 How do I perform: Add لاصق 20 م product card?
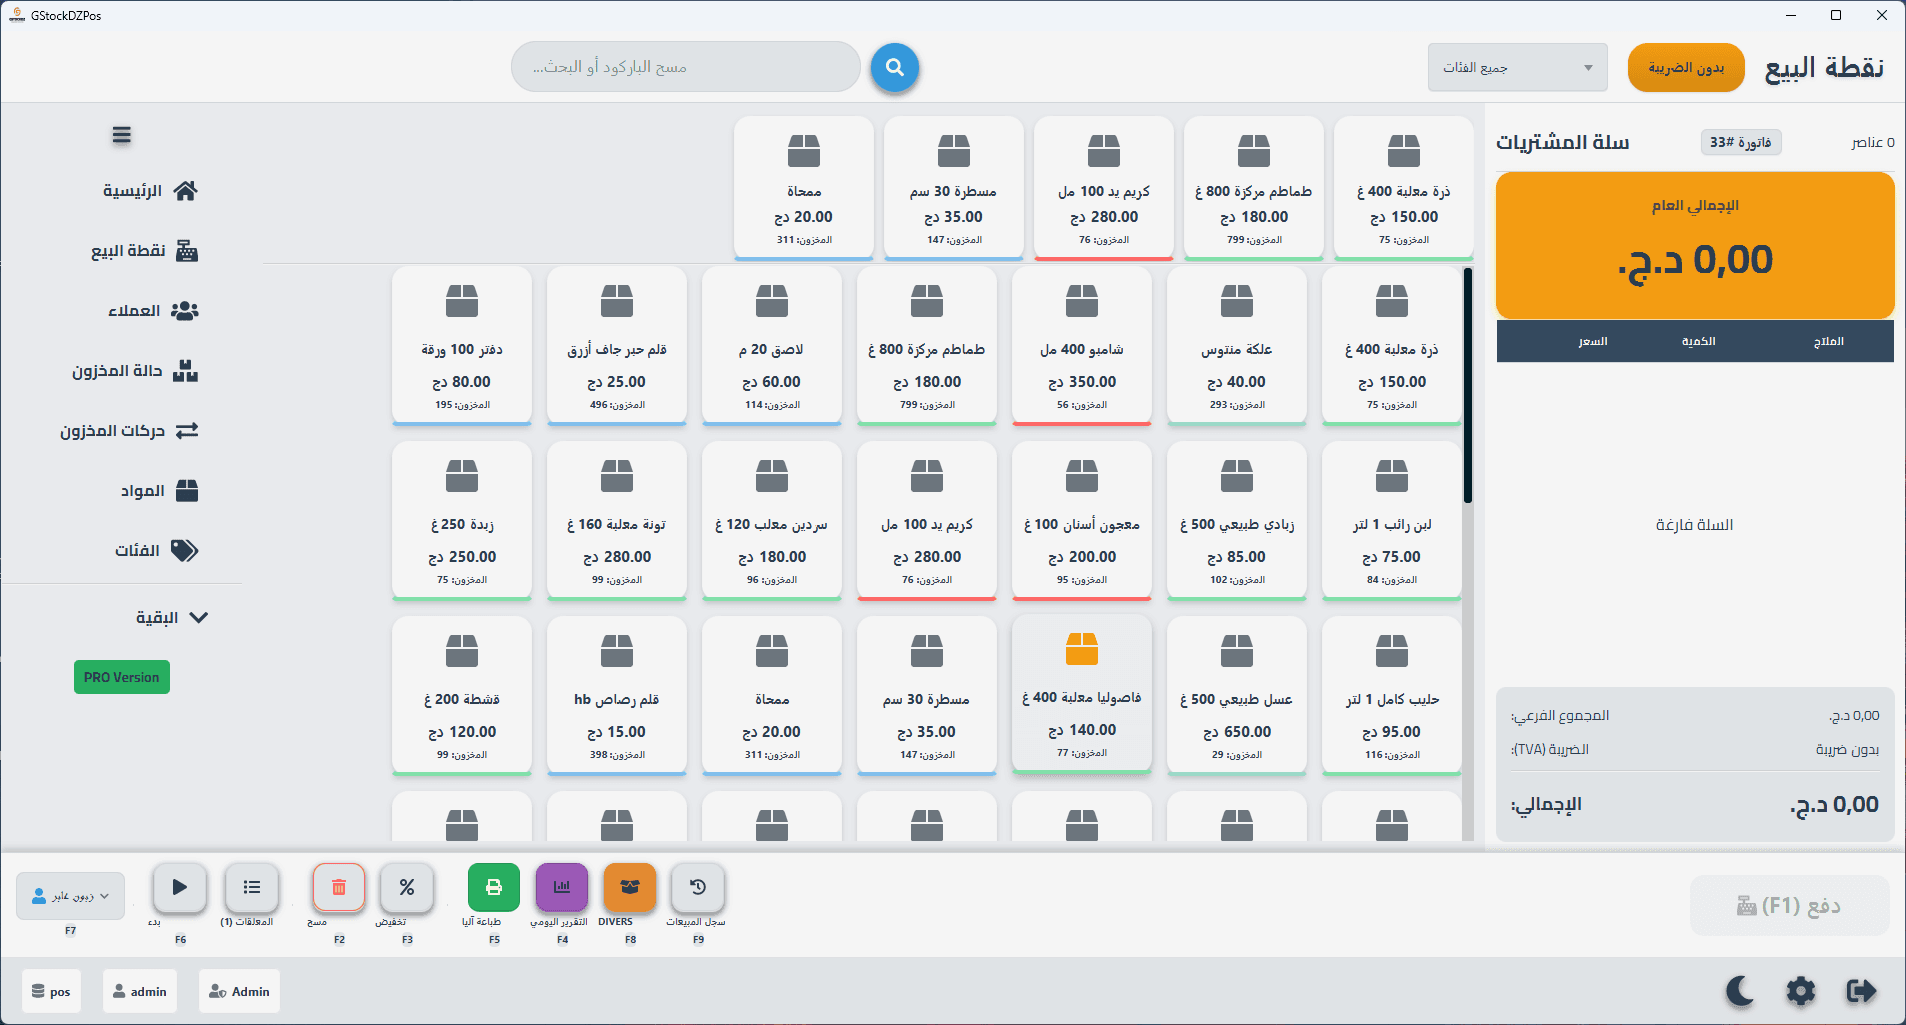click(x=772, y=346)
